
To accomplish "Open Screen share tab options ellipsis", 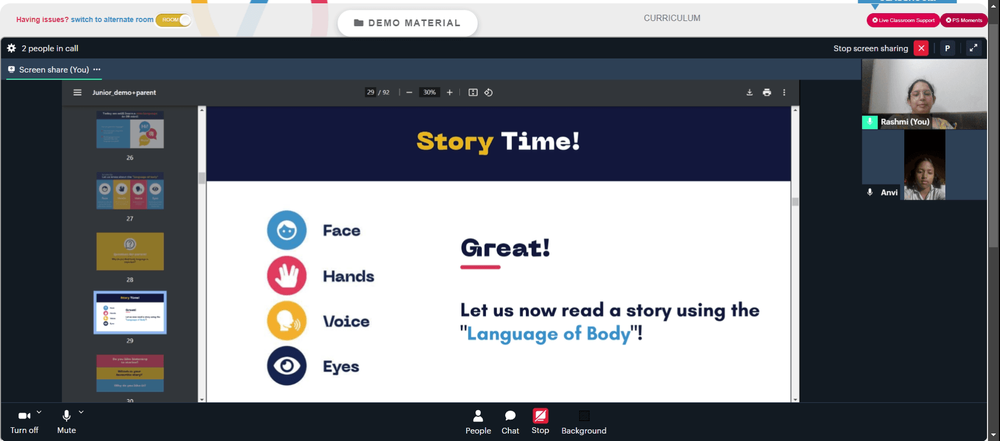I will (x=97, y=70).
